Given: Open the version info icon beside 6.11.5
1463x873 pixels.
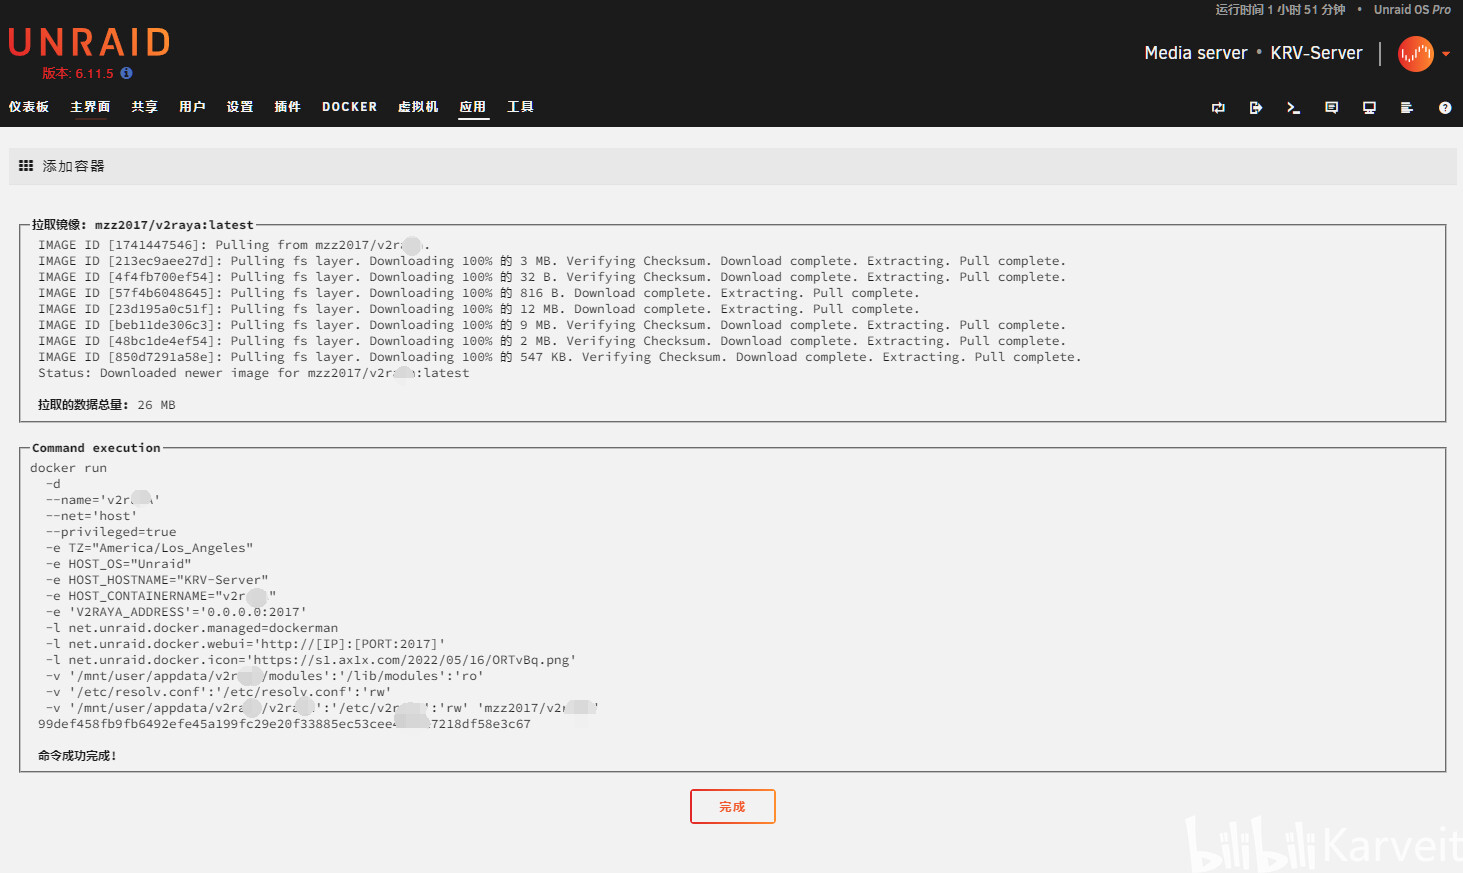Looking at the screenshot, I should click(x=126, y=73).
